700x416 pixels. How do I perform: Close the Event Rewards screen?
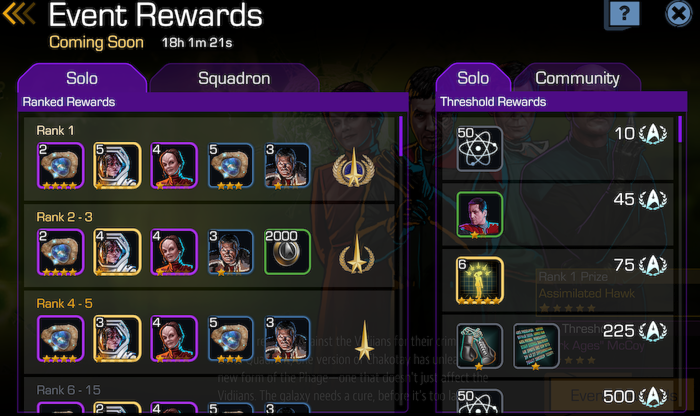tap(679, 14)
